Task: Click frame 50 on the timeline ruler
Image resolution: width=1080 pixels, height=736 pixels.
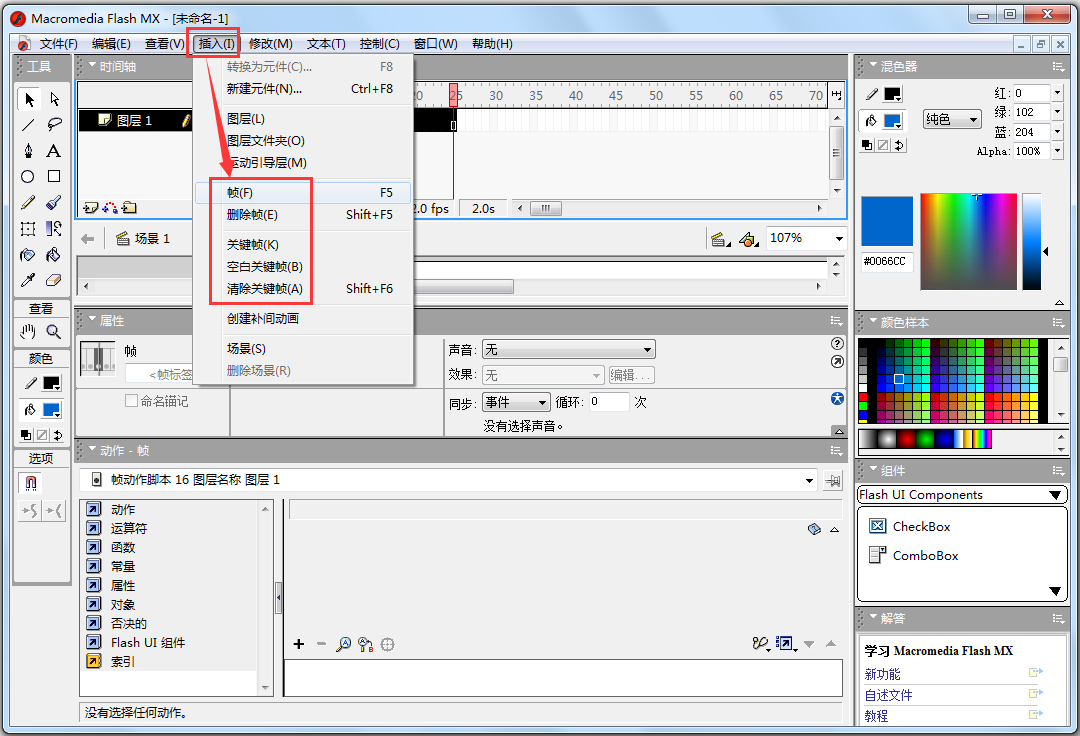Action: [x=656, y=96]
